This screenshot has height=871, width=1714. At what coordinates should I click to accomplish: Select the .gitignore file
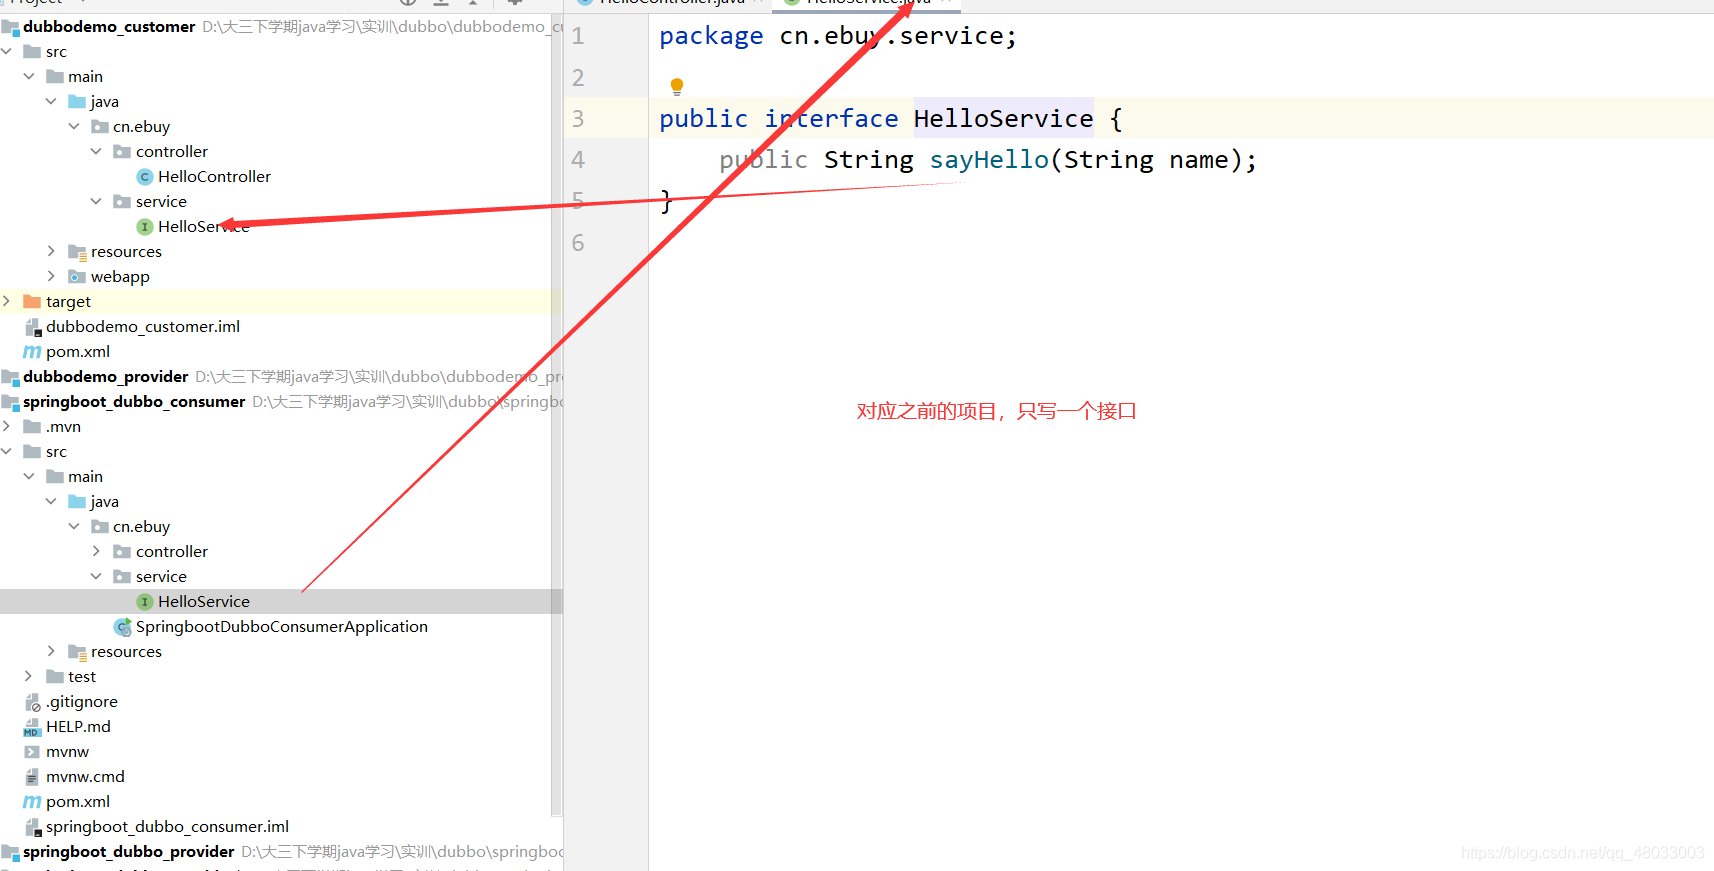82,702
